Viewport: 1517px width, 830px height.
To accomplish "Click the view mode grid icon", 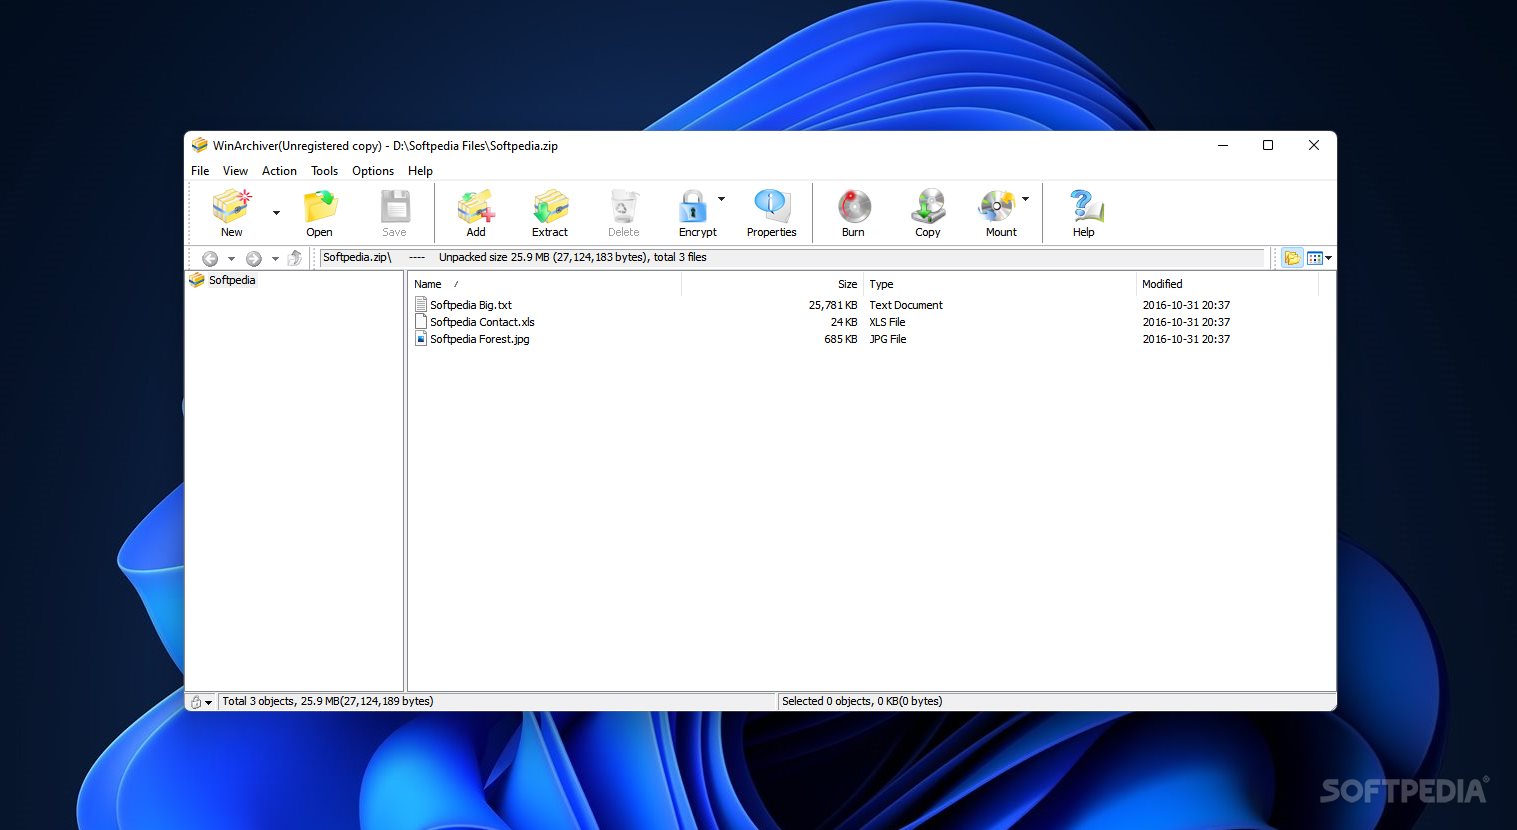I will [x=1315, y=258].
